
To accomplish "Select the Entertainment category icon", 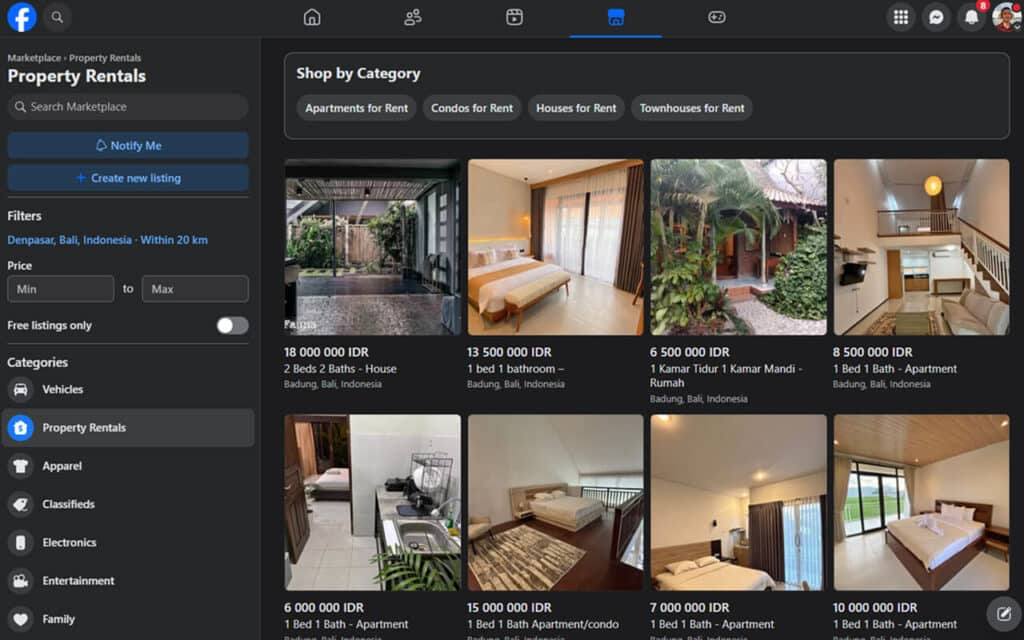I will tap(21, 581).
